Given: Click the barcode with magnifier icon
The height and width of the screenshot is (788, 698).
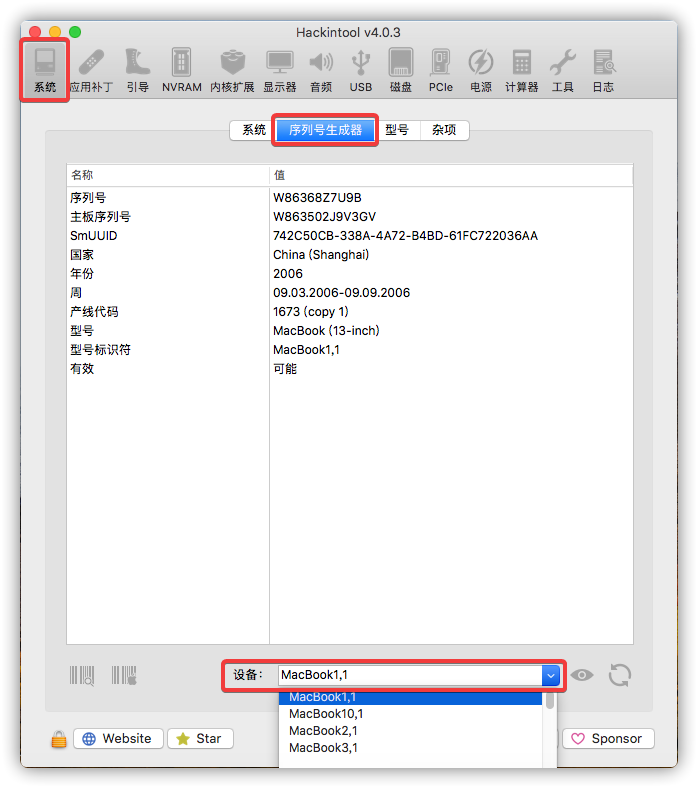Looking at the screenshot, I should [x=82, y=675].
